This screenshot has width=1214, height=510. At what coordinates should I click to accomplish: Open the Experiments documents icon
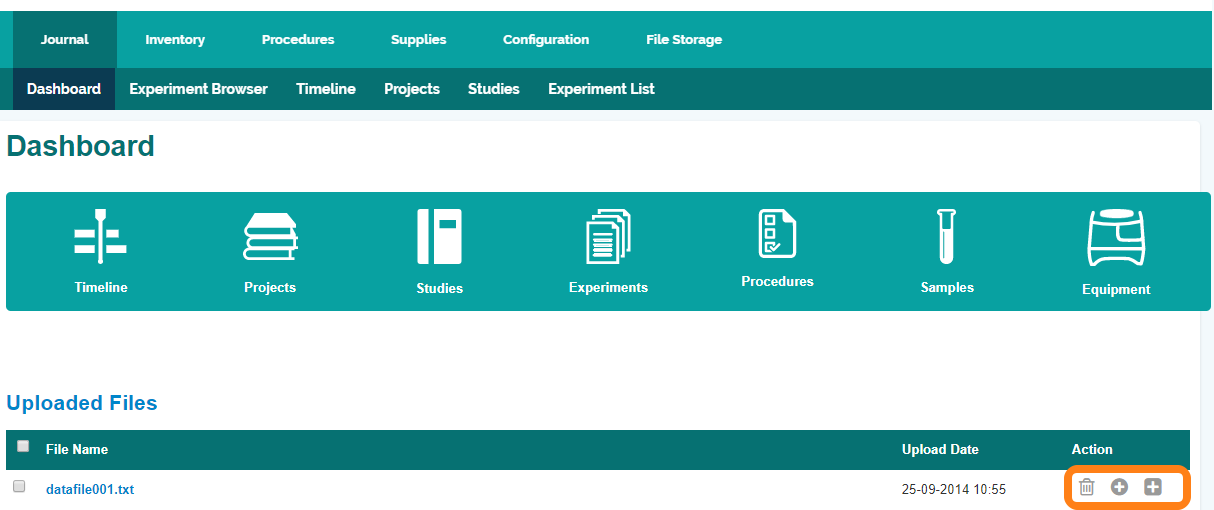(608, 238)
